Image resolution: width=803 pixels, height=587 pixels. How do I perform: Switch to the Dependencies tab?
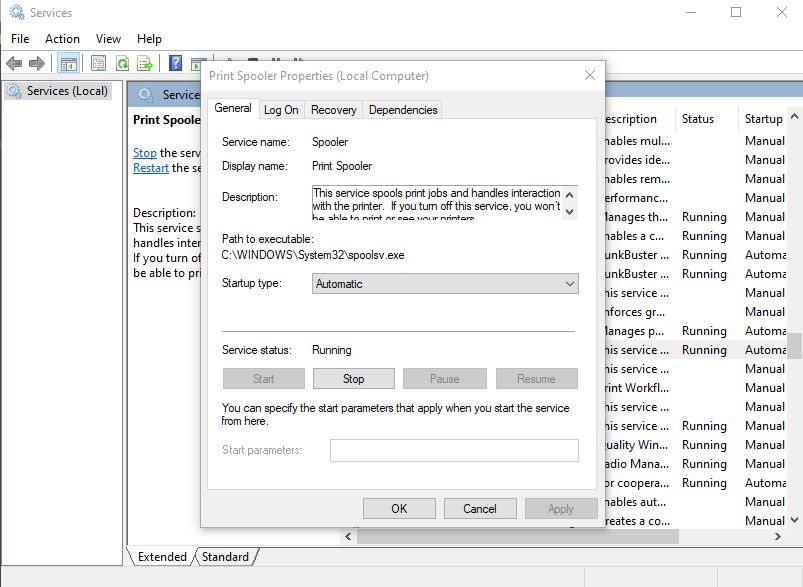coord(403,110)
